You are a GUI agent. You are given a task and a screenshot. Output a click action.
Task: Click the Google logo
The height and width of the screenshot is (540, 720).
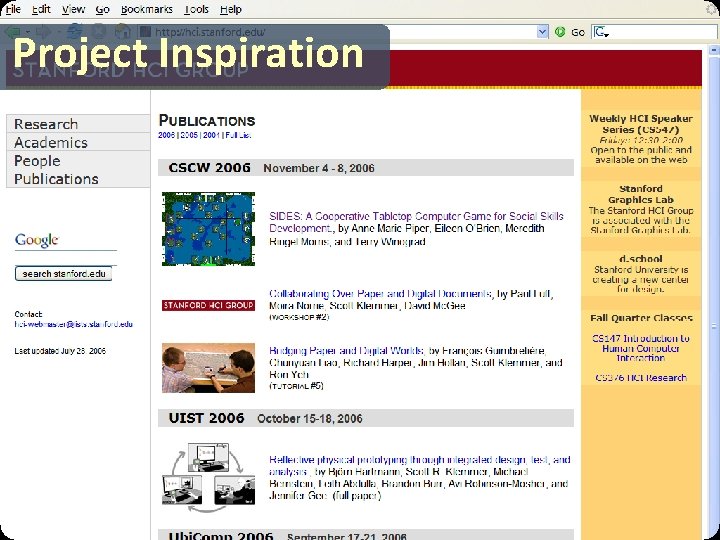tap(37, 240)
